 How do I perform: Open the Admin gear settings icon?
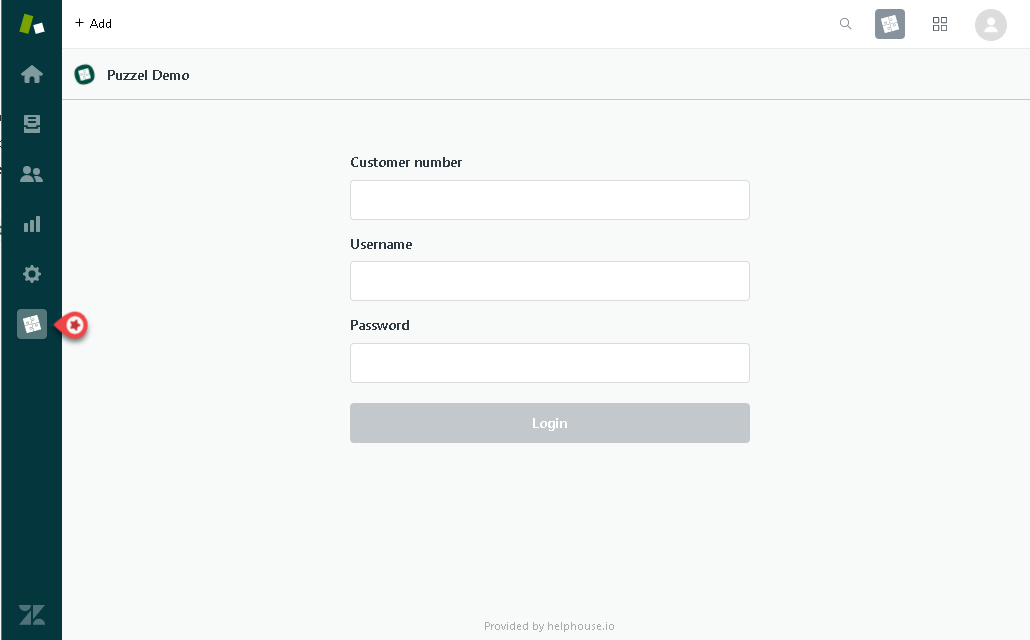32,274
